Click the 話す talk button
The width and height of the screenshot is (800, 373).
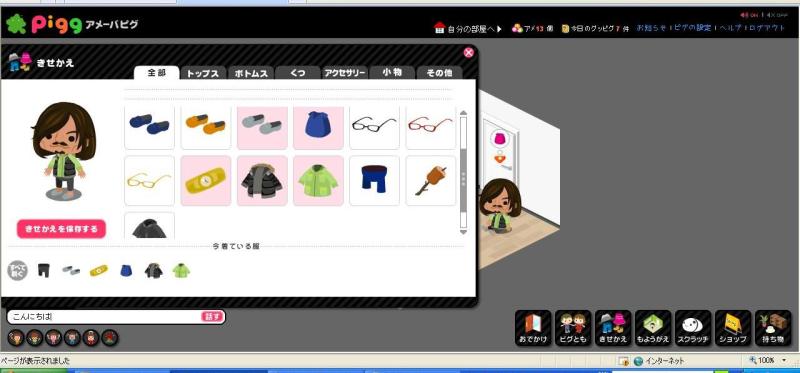click(212, 317)
